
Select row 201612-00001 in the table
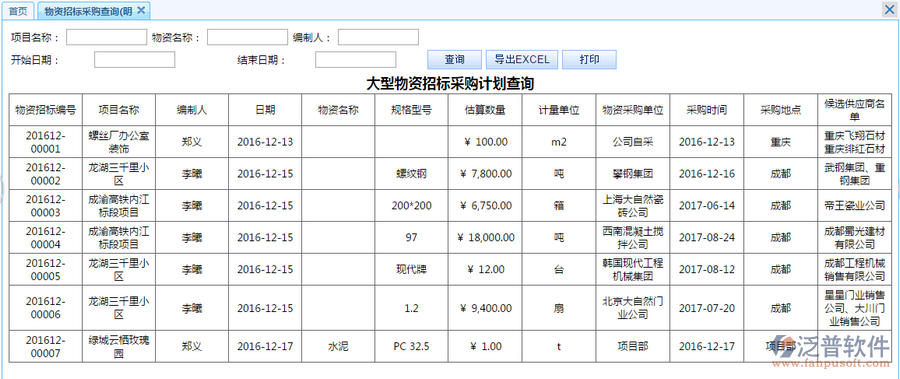point(450,142)
